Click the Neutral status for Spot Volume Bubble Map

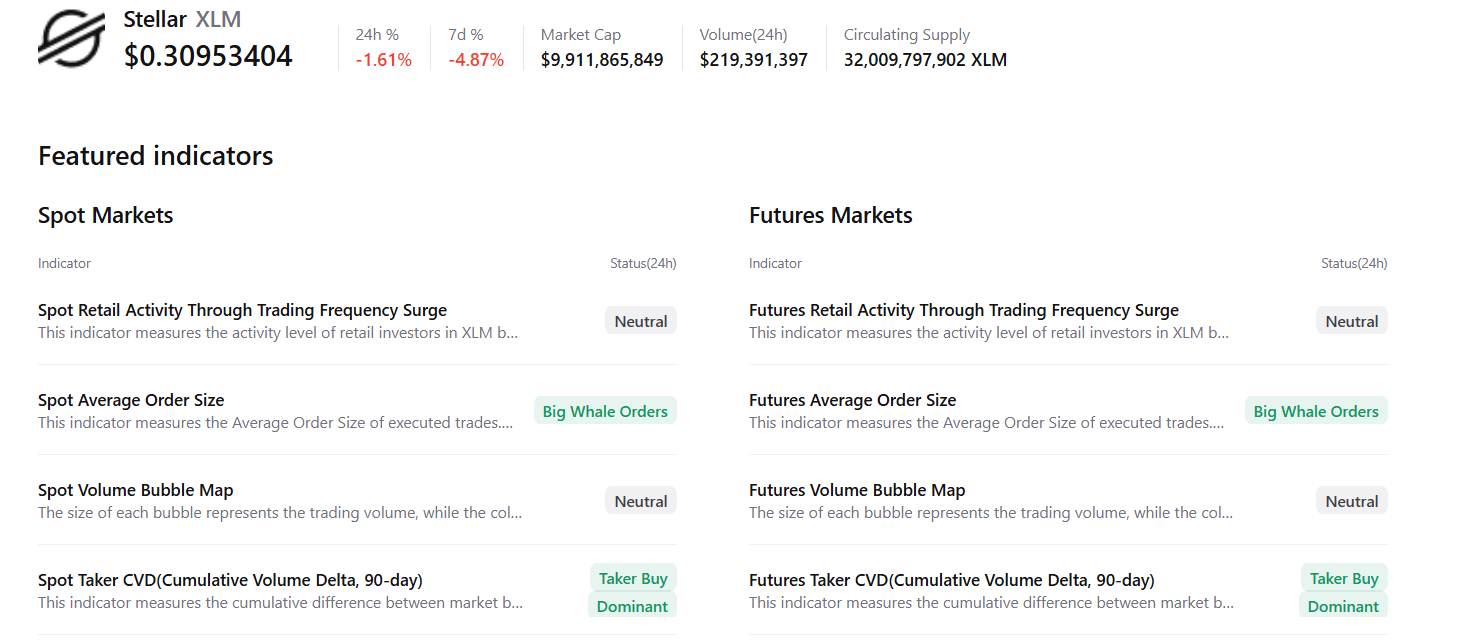[641, 501]
